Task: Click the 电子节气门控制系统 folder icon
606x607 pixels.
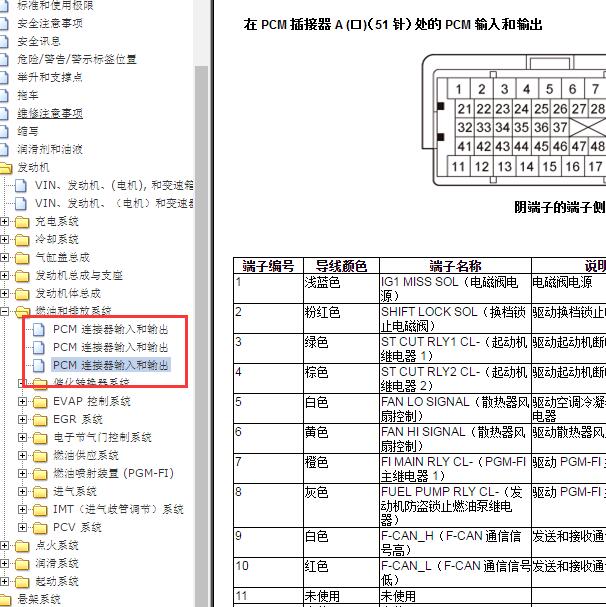Action: click(40, 438)
